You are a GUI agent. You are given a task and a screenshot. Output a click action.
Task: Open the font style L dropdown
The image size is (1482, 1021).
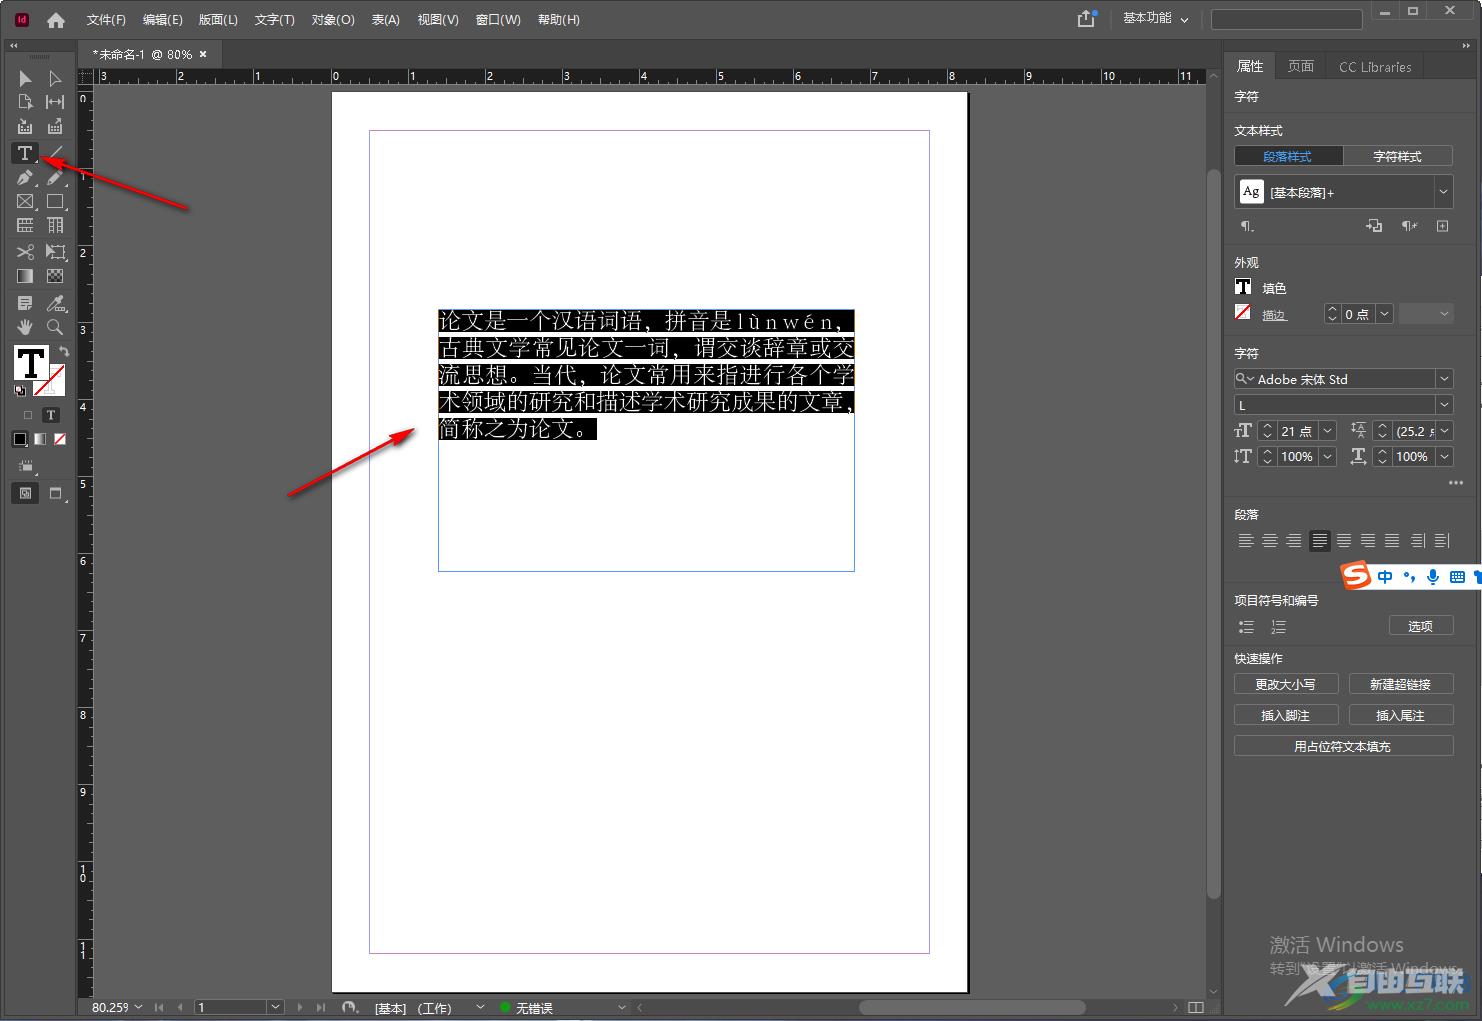click(1443, 405)
